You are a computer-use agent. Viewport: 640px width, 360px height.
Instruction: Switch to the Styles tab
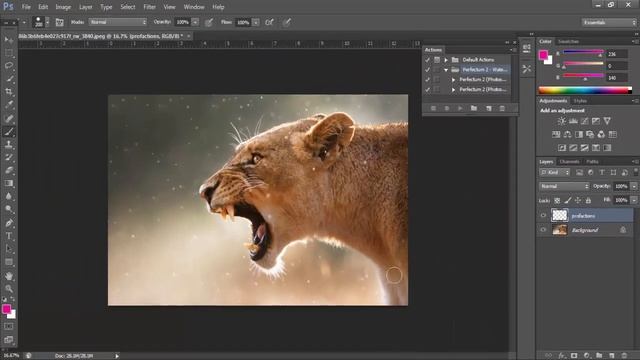tap(580, 101)
